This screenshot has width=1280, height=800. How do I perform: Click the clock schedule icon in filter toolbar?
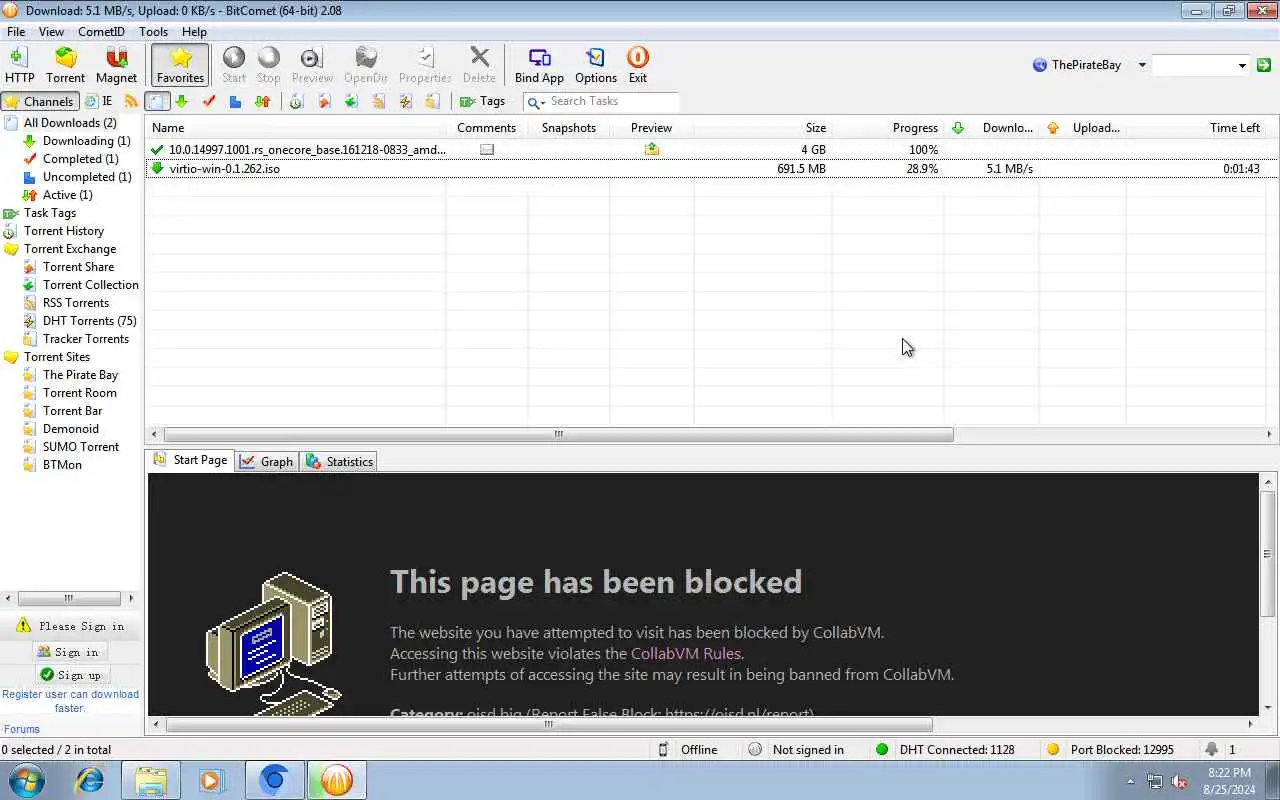point(296,101)
